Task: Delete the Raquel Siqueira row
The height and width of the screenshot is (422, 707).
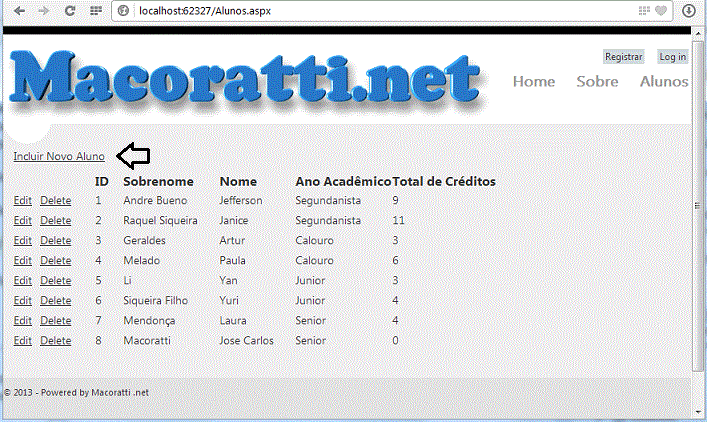Action: click(55, 220)
